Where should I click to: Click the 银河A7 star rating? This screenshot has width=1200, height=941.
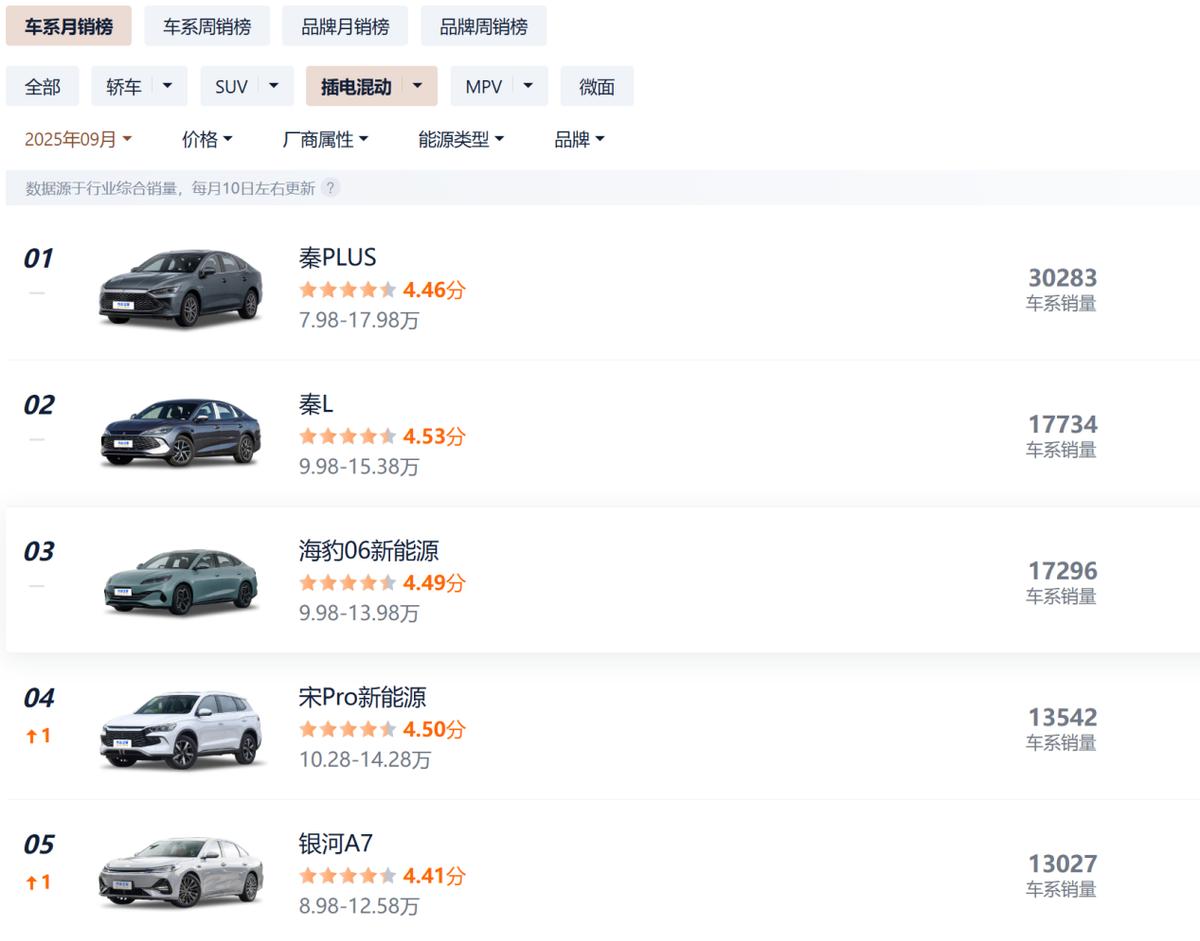348,876
